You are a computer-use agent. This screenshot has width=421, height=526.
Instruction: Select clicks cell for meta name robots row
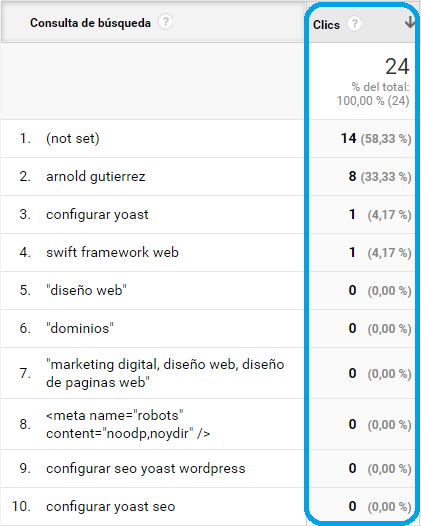tap(380, 425)
